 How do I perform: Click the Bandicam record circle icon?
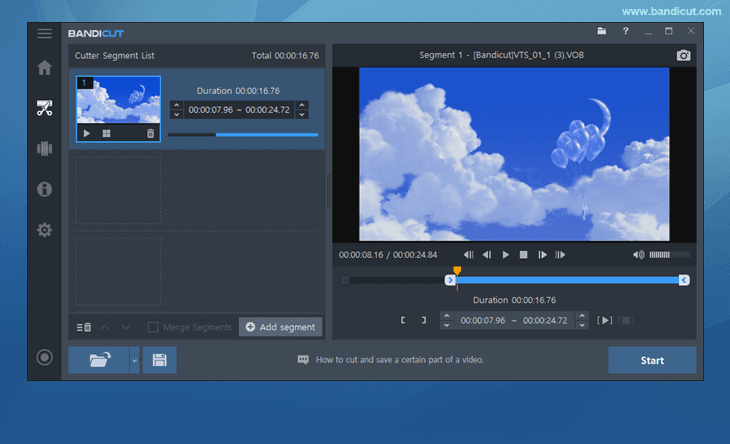coord(45,357)
